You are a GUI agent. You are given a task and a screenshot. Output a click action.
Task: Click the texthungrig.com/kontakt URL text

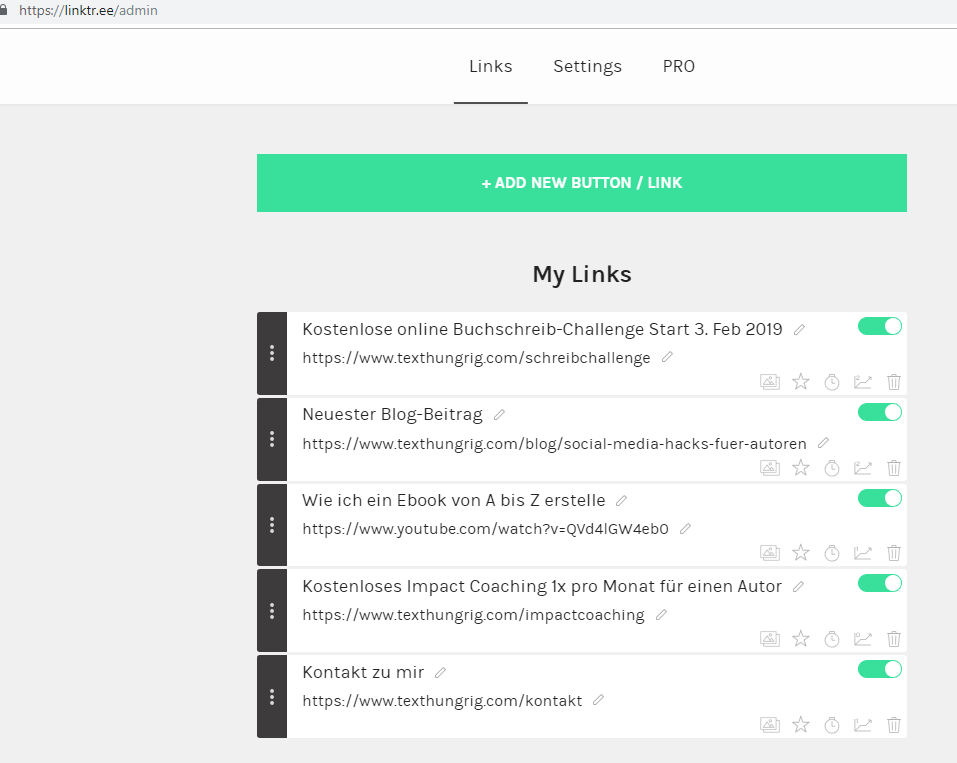442,701
